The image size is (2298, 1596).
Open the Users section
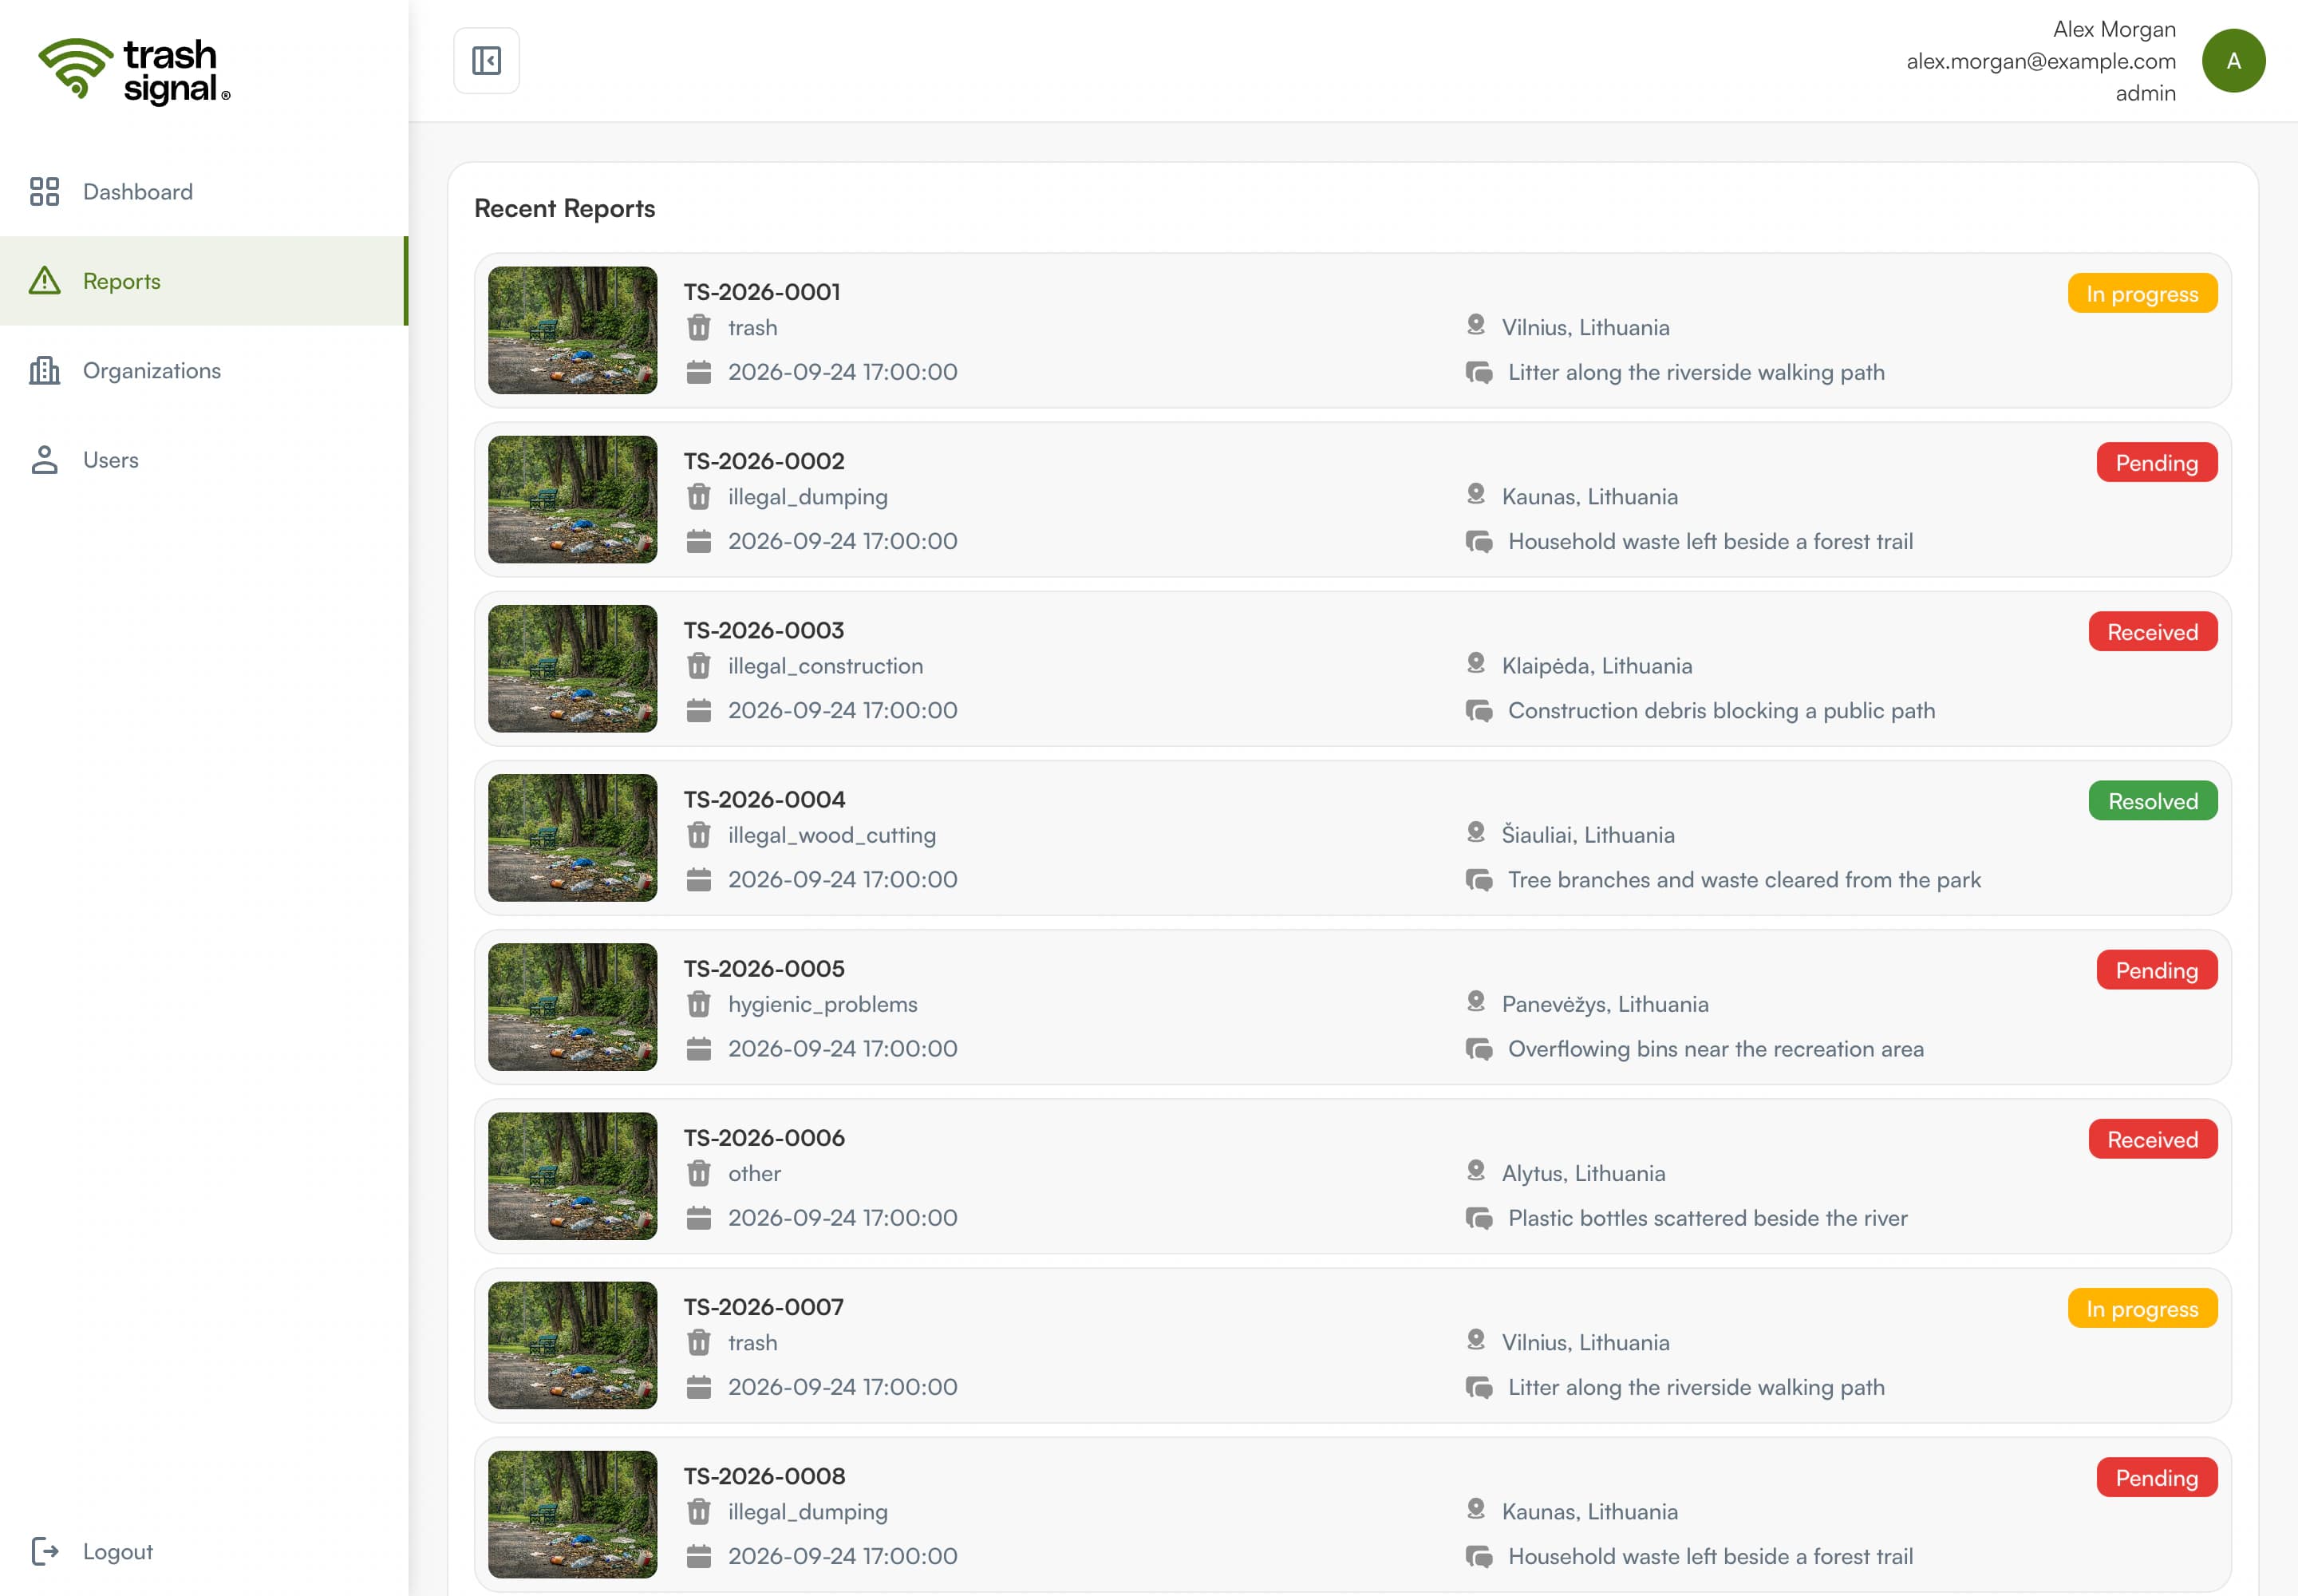204,460
